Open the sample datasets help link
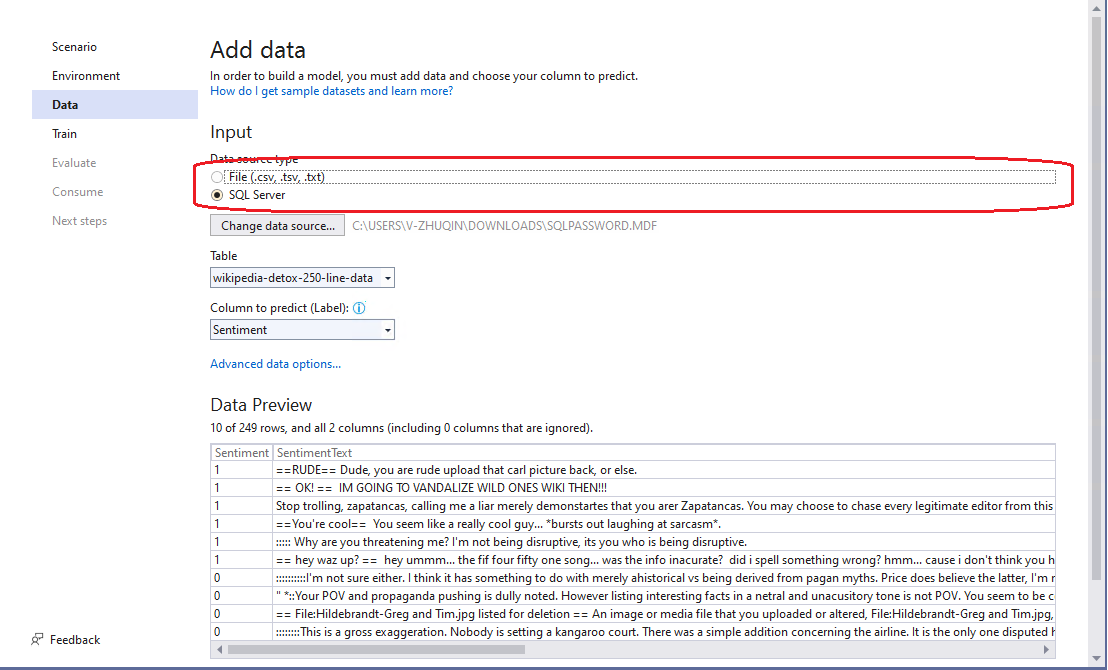 click(330, 90)
